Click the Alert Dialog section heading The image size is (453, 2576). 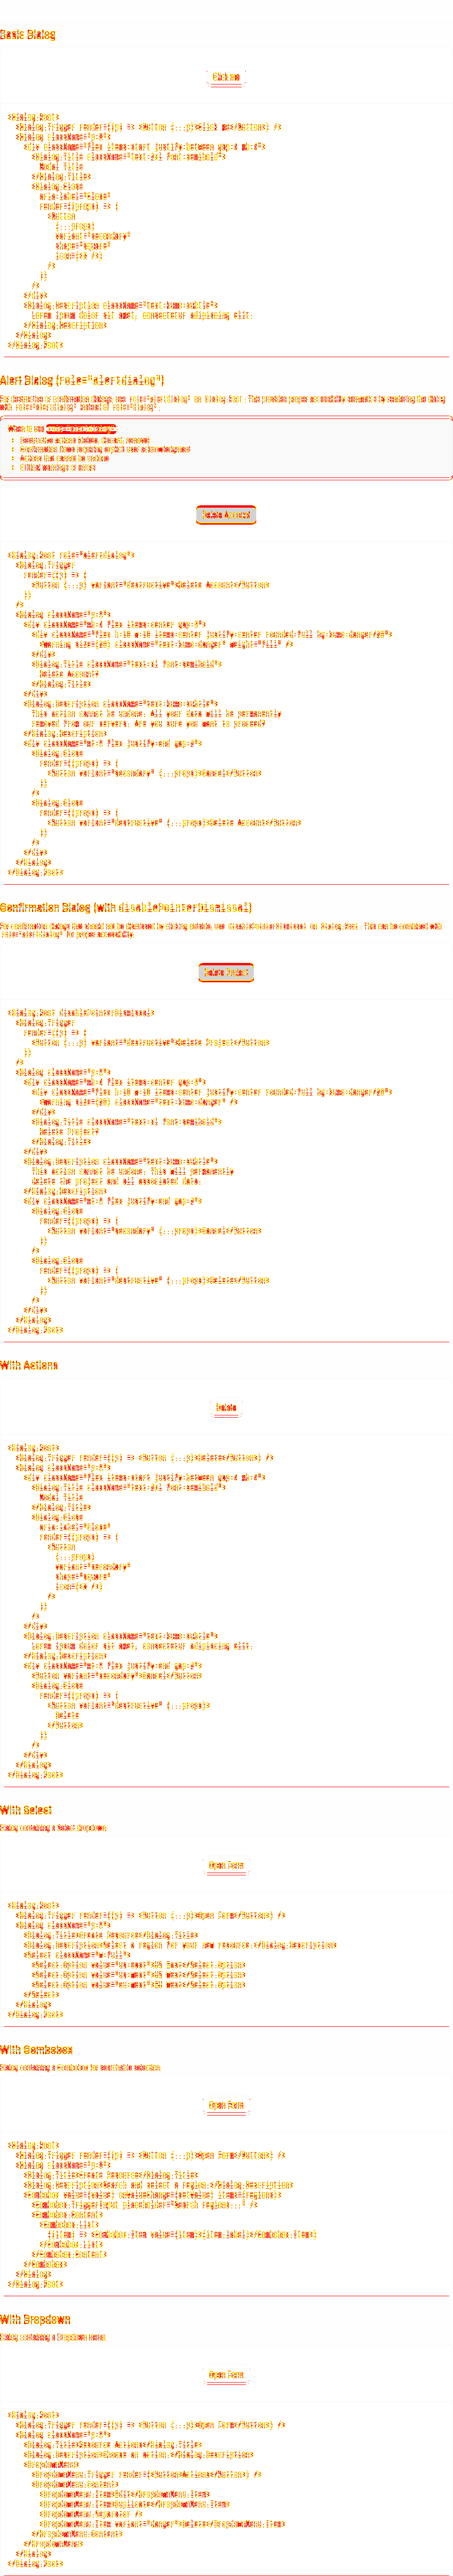[x=82, y=380]
